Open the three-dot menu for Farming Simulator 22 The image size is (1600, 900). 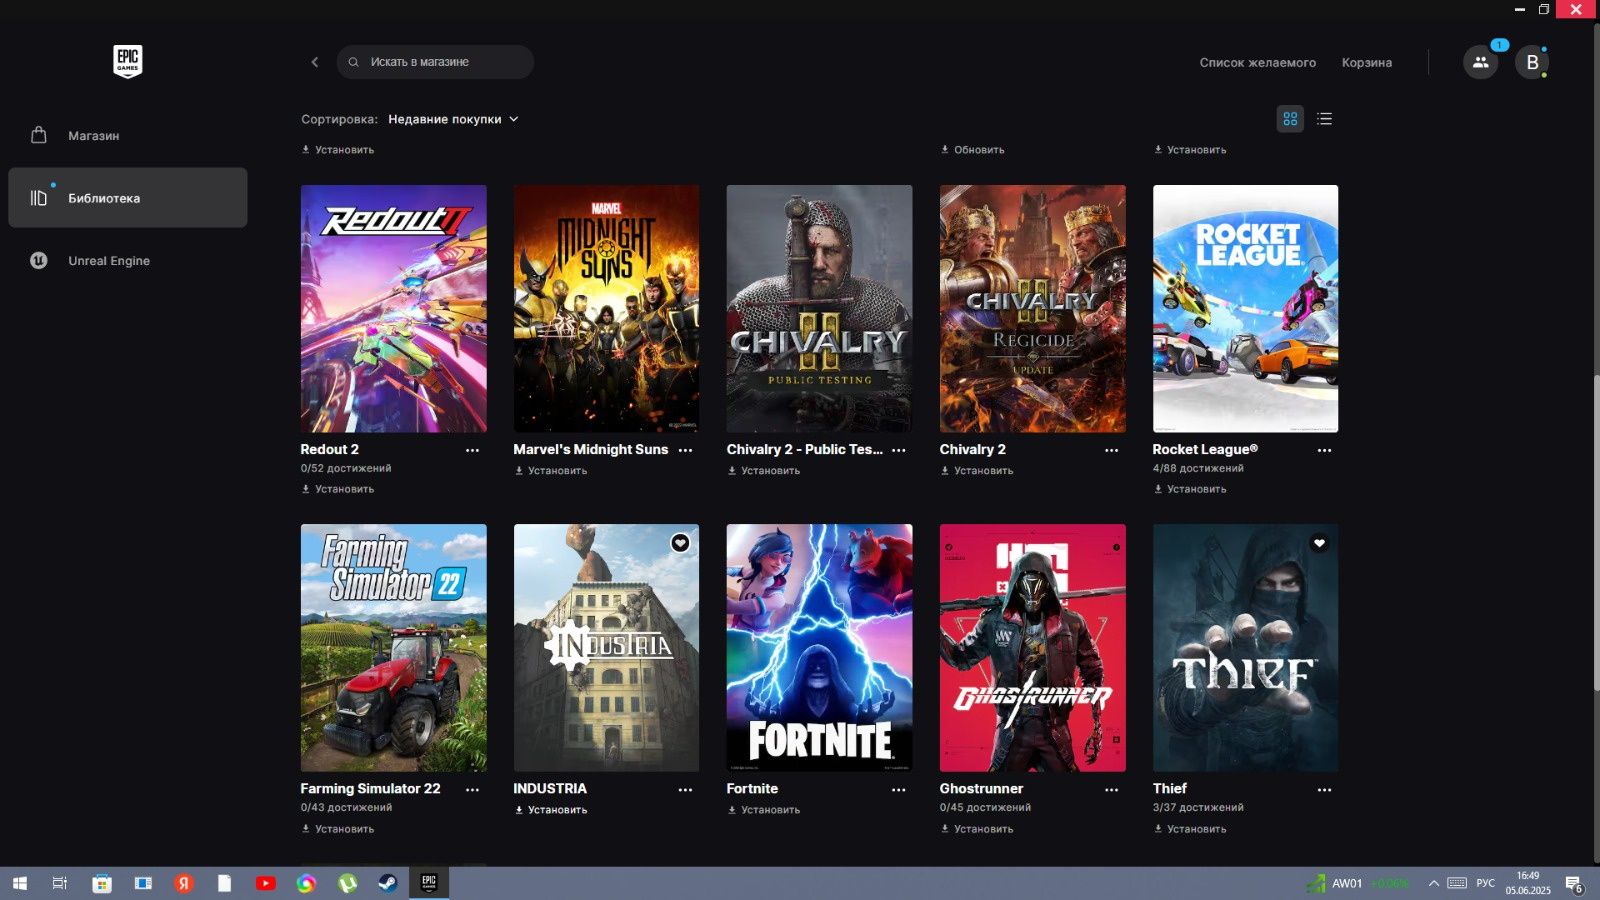[x=472, y=789]
